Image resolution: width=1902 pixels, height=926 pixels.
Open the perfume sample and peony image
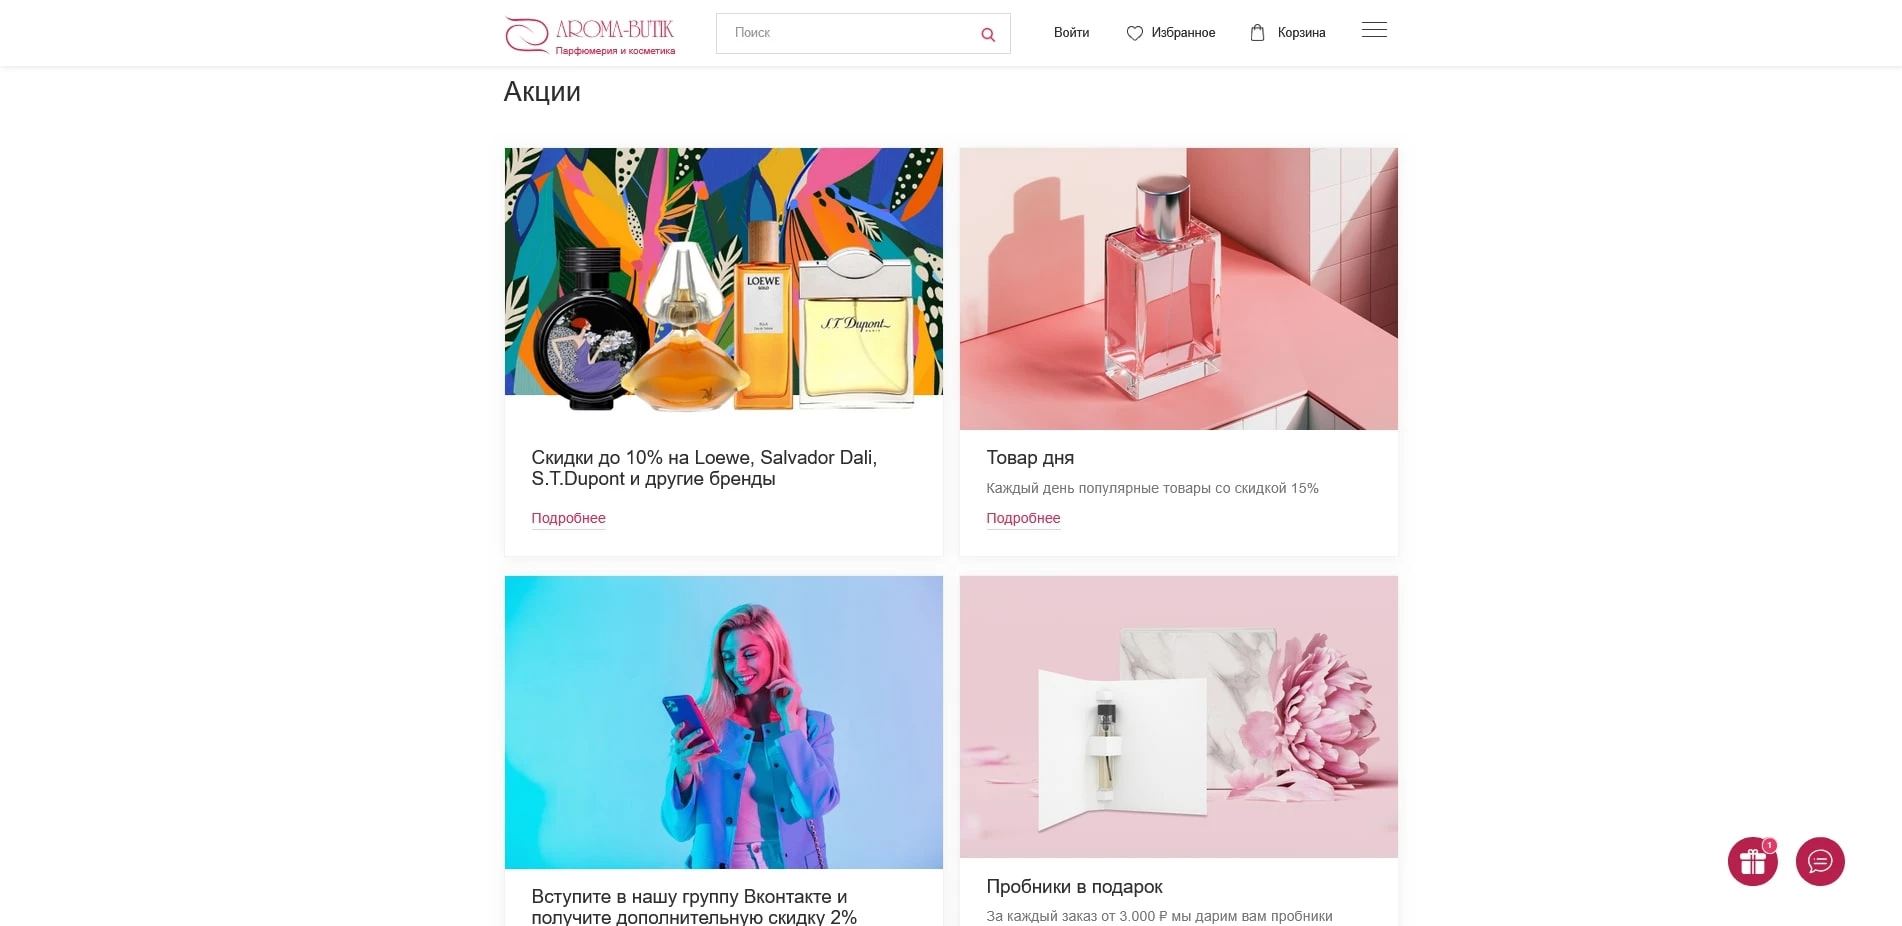[x=1179, y=717]
